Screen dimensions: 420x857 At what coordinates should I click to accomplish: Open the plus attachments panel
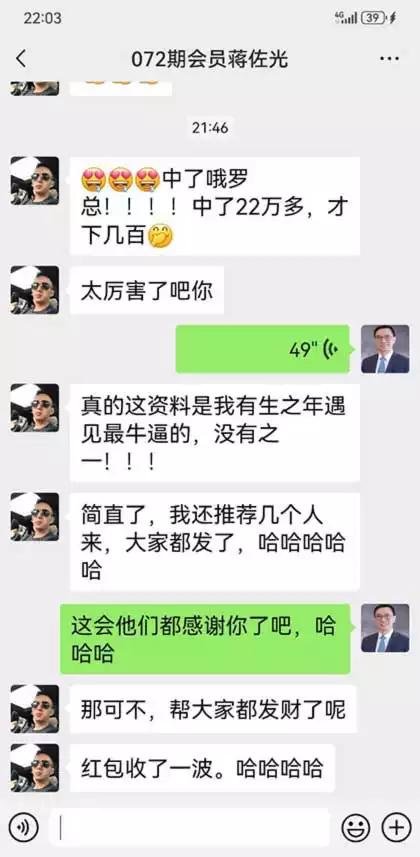coord(396,827)
